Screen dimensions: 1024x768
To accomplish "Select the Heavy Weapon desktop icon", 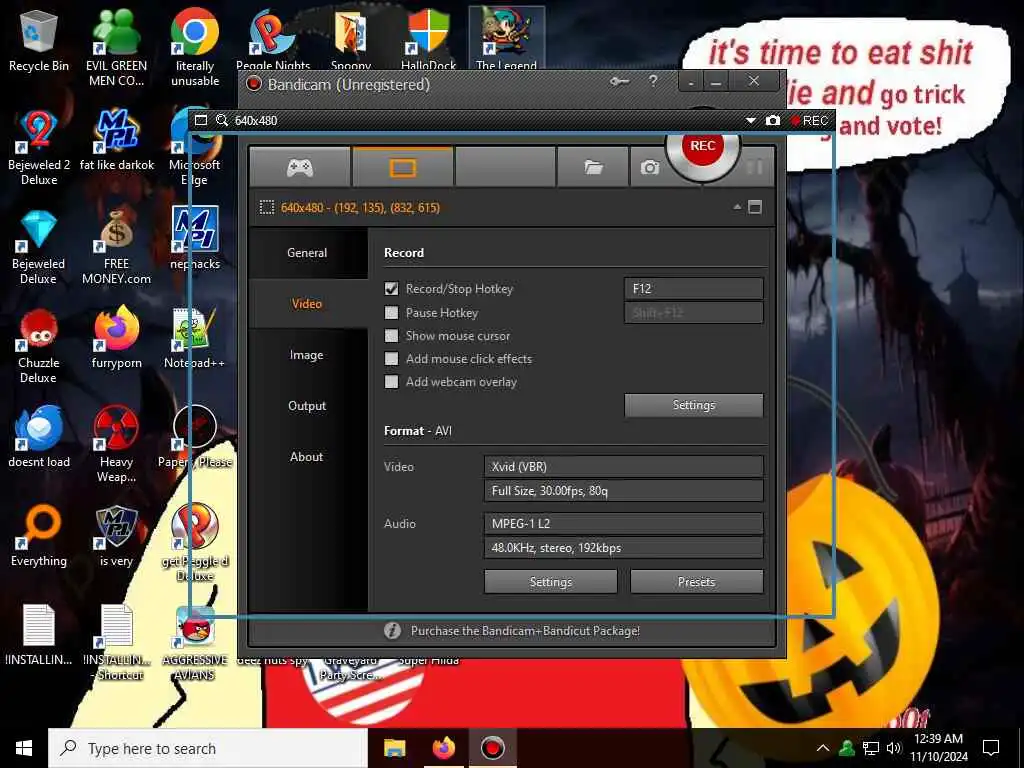I will 116,444.
